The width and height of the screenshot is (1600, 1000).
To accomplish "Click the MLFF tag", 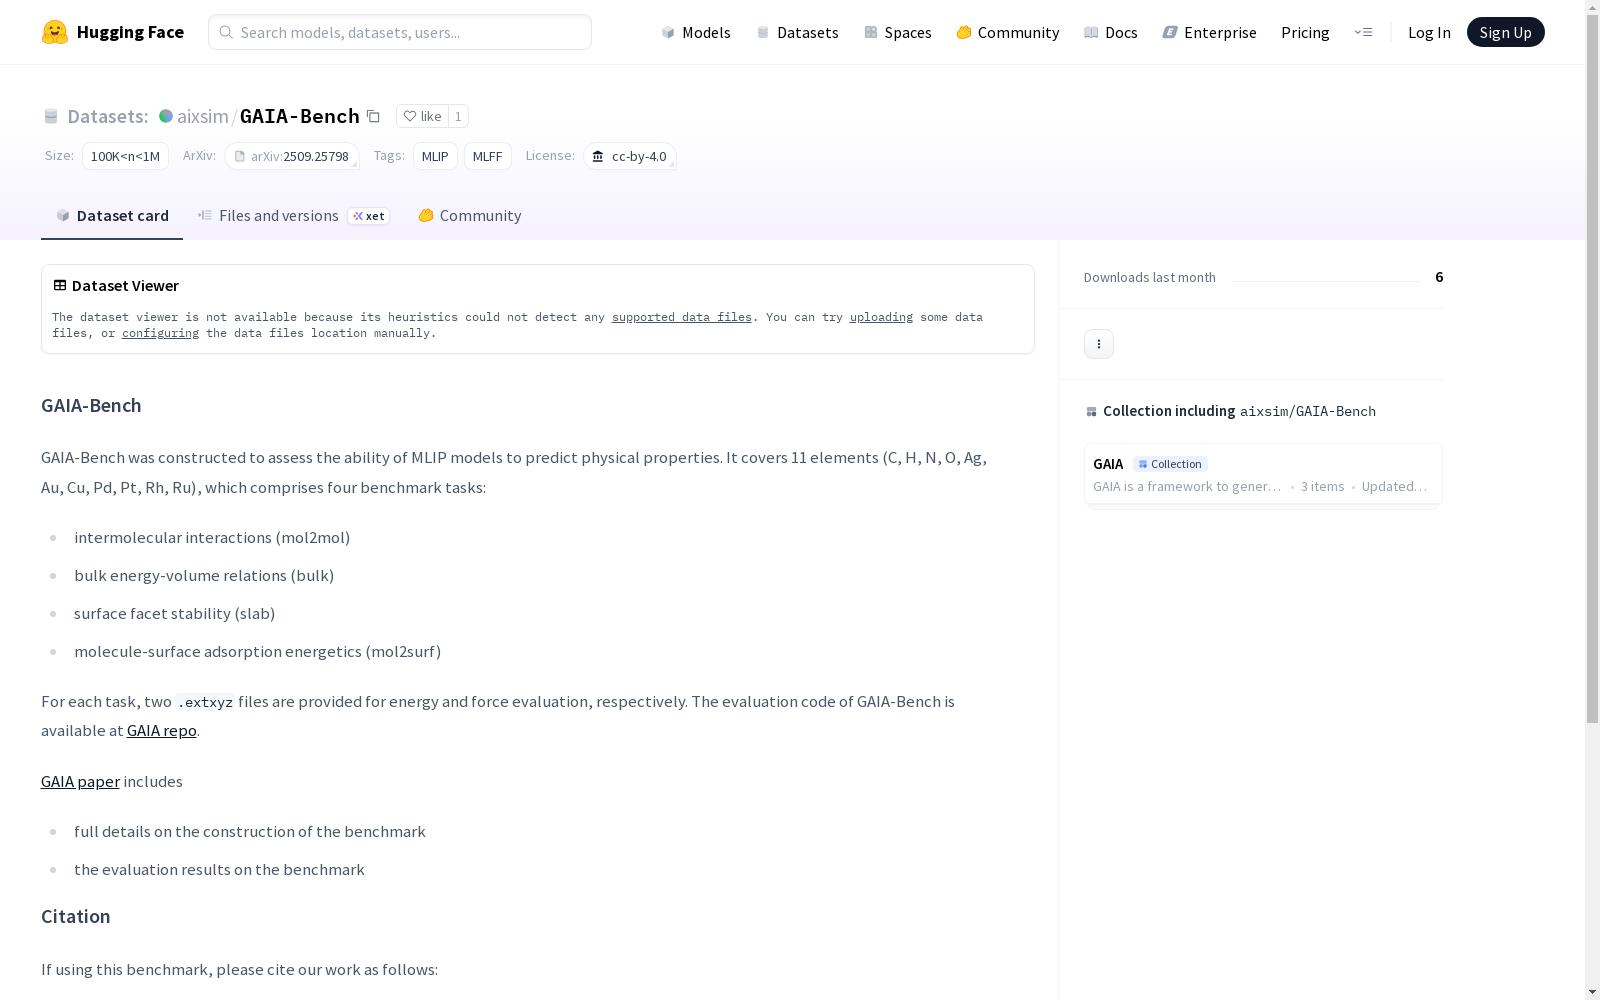I will [488, 156].
